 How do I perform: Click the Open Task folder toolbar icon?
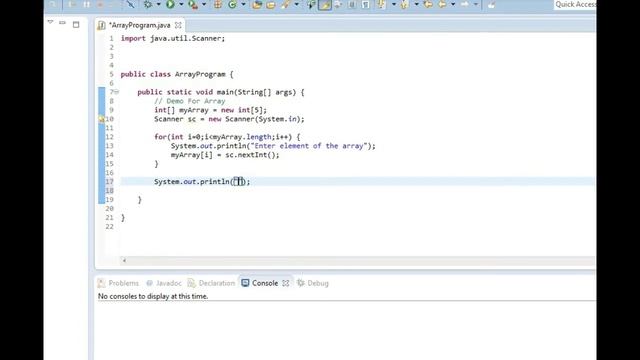pos(271,5)
